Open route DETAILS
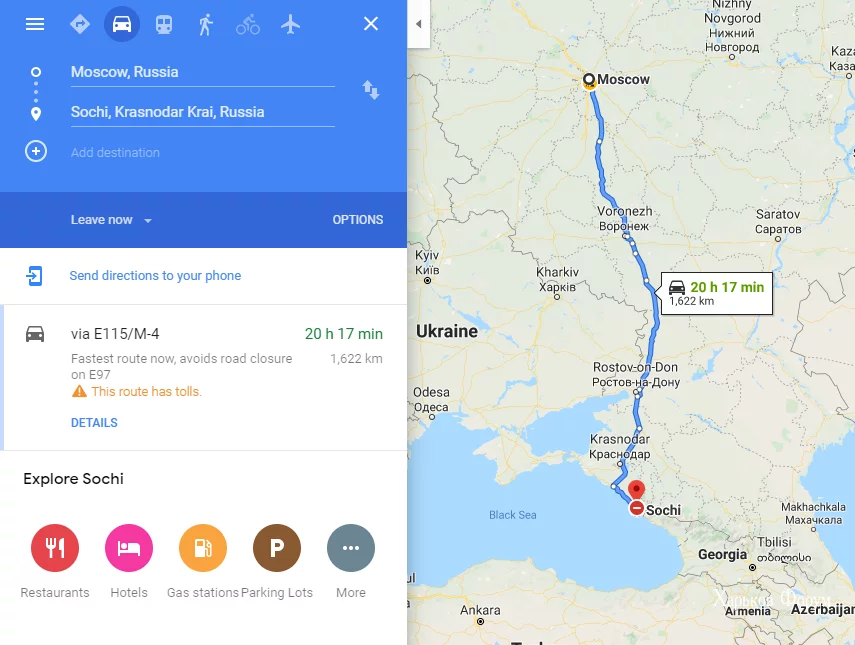The height and width of the screenshot is (645, 855). (94, 423)
